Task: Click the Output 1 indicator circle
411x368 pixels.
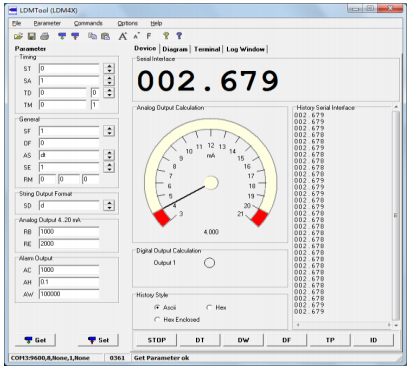Action: 209,263
